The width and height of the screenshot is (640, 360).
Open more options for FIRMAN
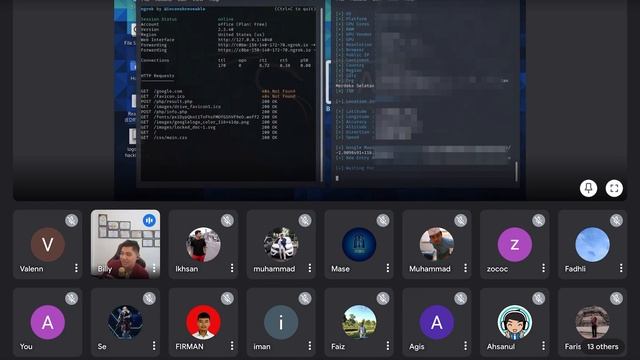point(232,346)
